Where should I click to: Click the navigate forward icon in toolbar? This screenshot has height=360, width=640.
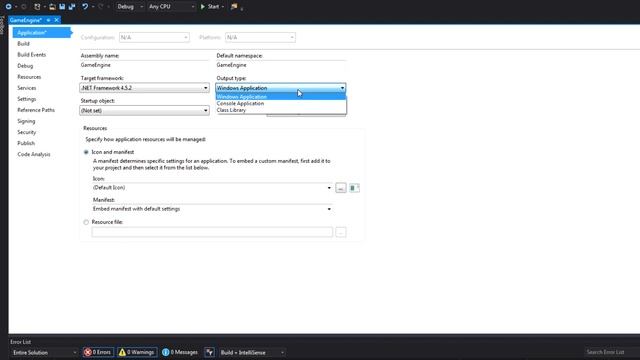23,7
